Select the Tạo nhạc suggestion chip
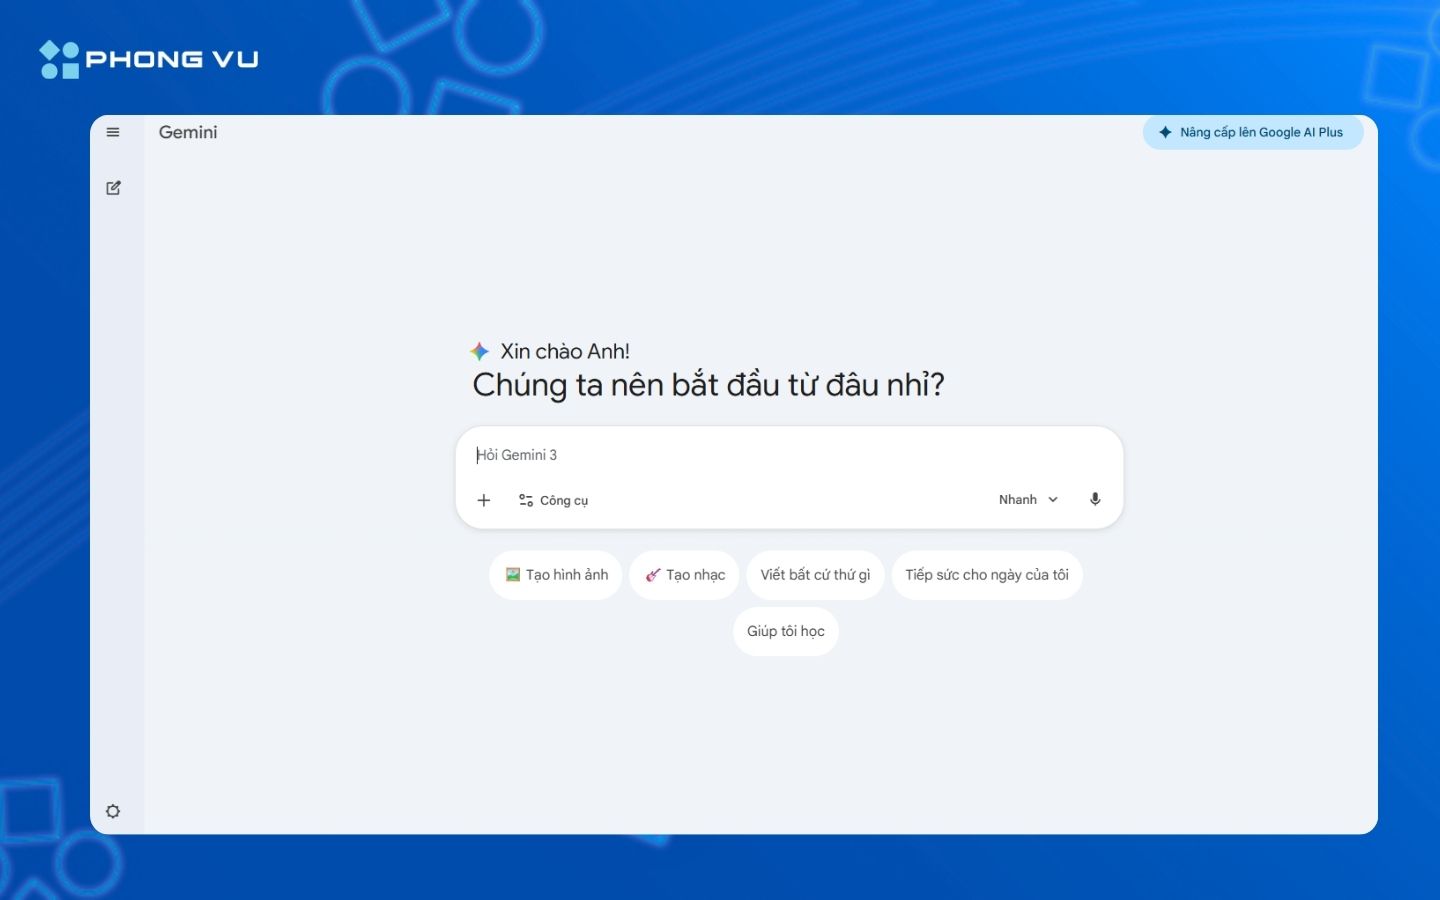This screenshot has height=900, width=1440. (x=685, y=575)
